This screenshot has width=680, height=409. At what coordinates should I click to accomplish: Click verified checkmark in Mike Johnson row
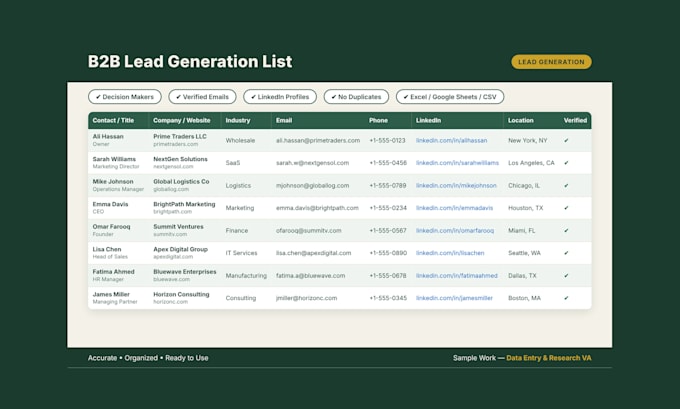(566, 186)
